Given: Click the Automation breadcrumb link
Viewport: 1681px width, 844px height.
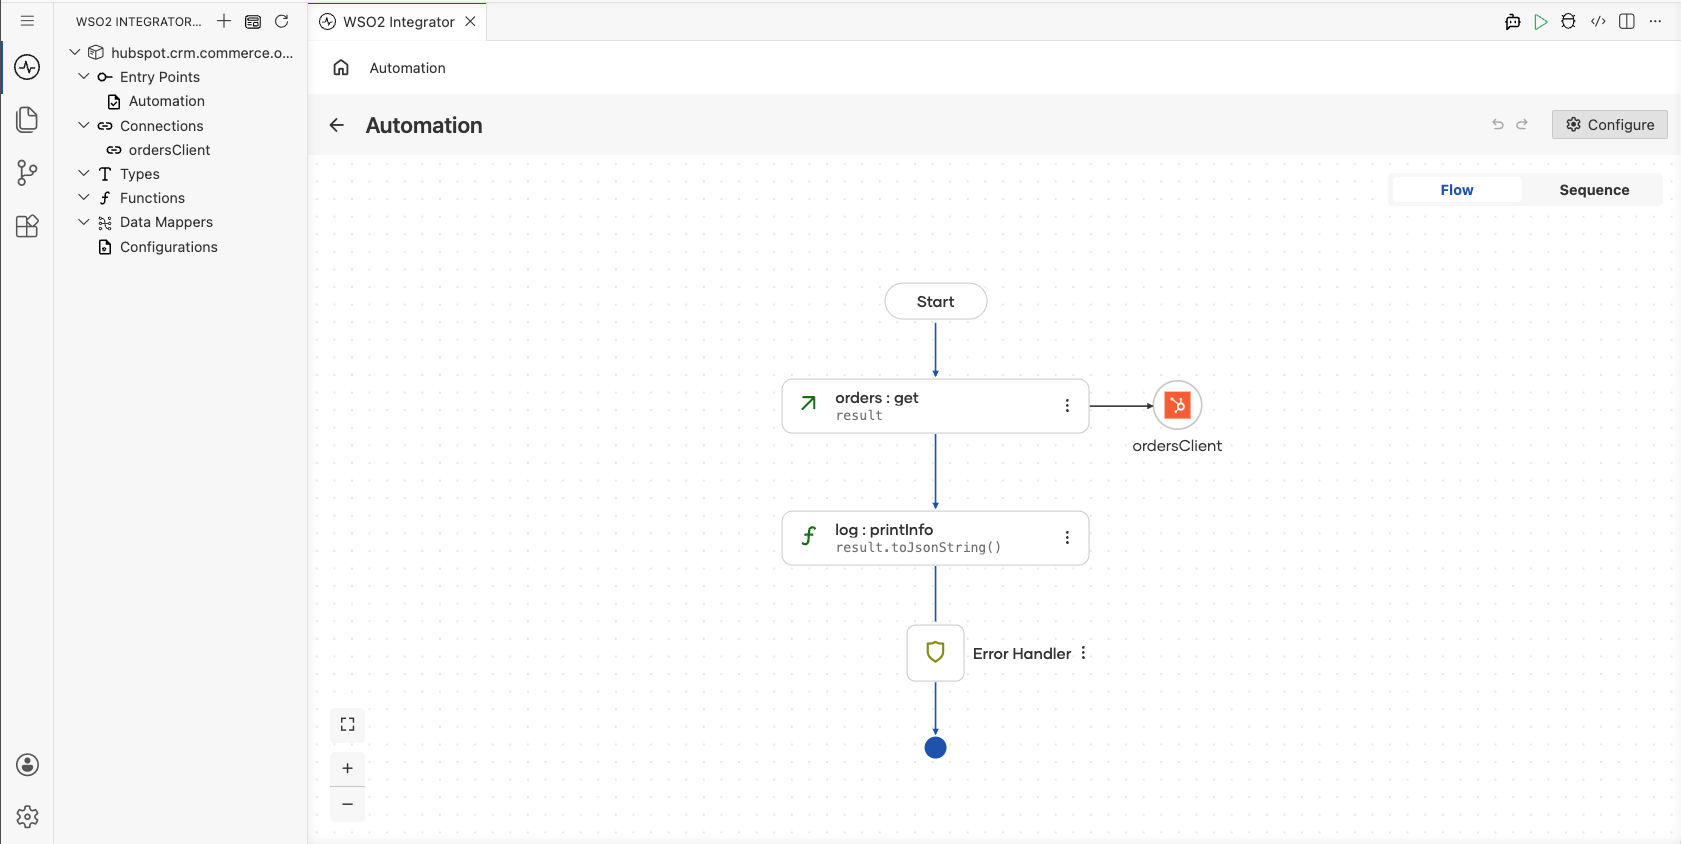Looking at the screenshot, I should [x=407, y=68].
